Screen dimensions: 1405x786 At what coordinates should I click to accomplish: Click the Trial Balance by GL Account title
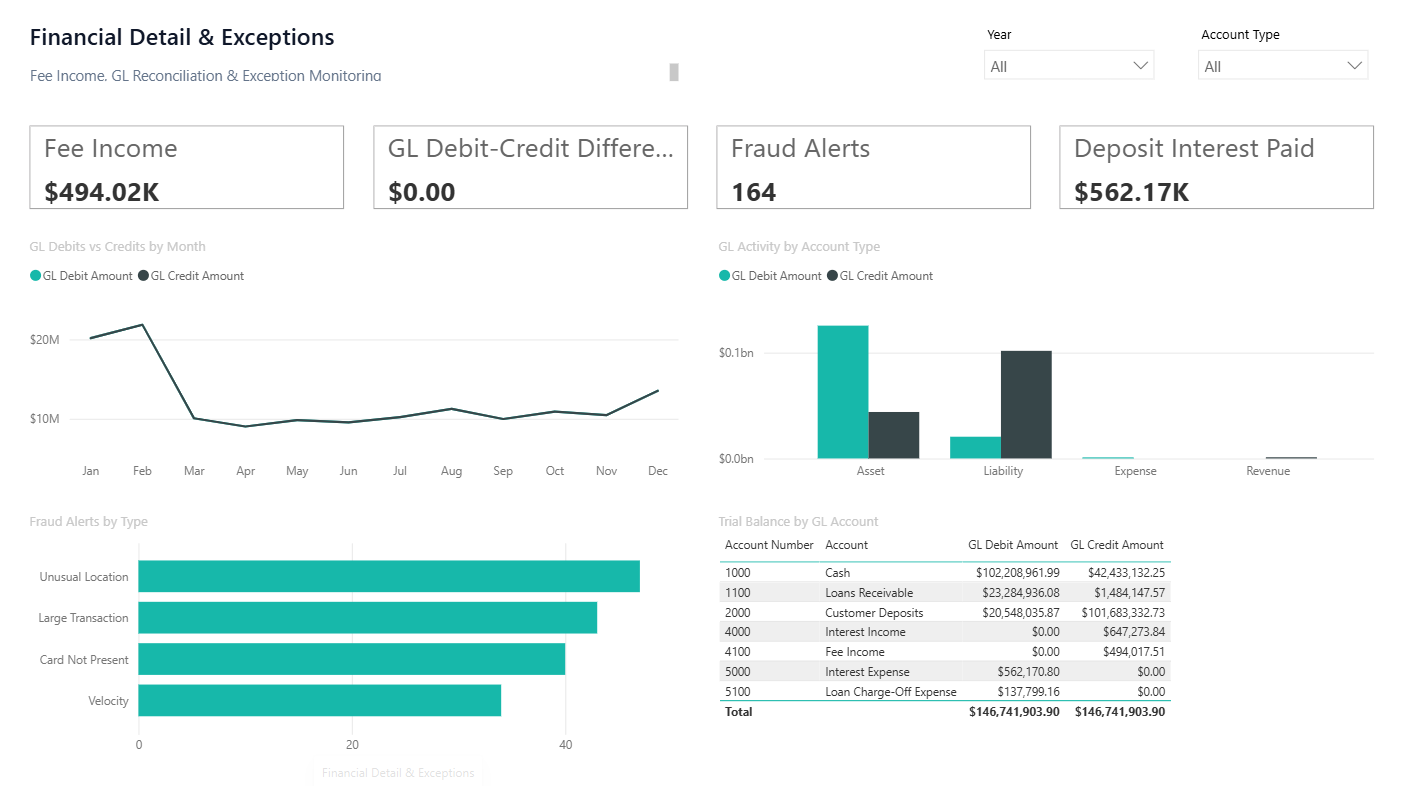click(x=798, y=522)
